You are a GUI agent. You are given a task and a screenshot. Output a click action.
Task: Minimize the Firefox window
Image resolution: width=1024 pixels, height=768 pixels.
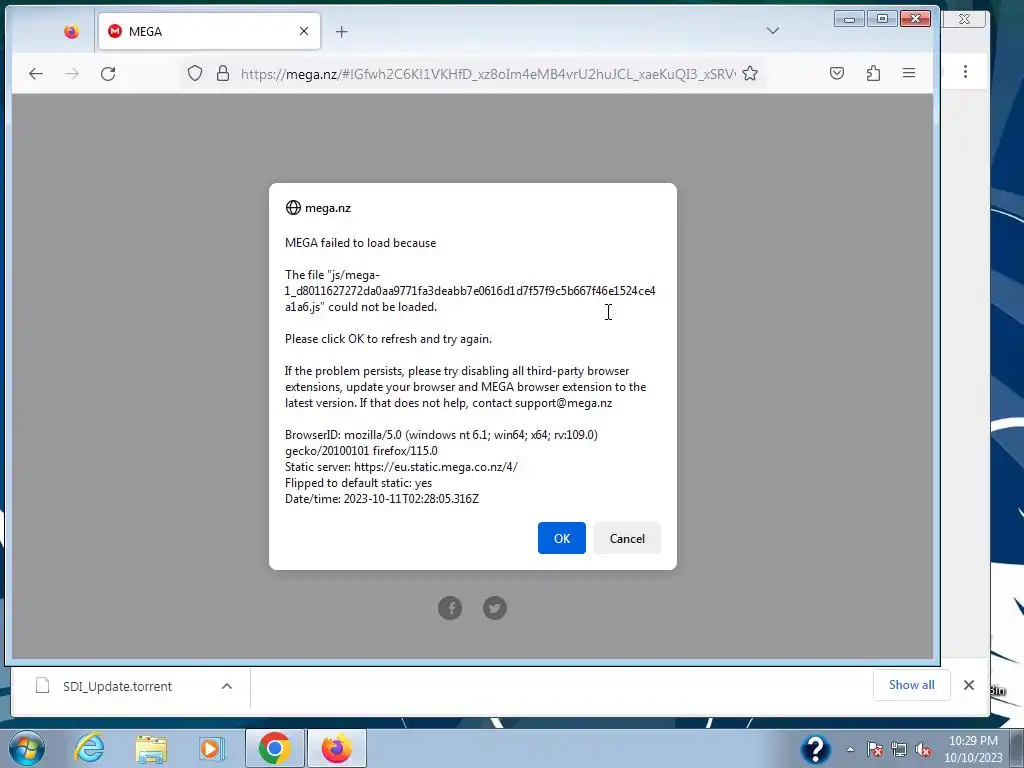[849, 19]
